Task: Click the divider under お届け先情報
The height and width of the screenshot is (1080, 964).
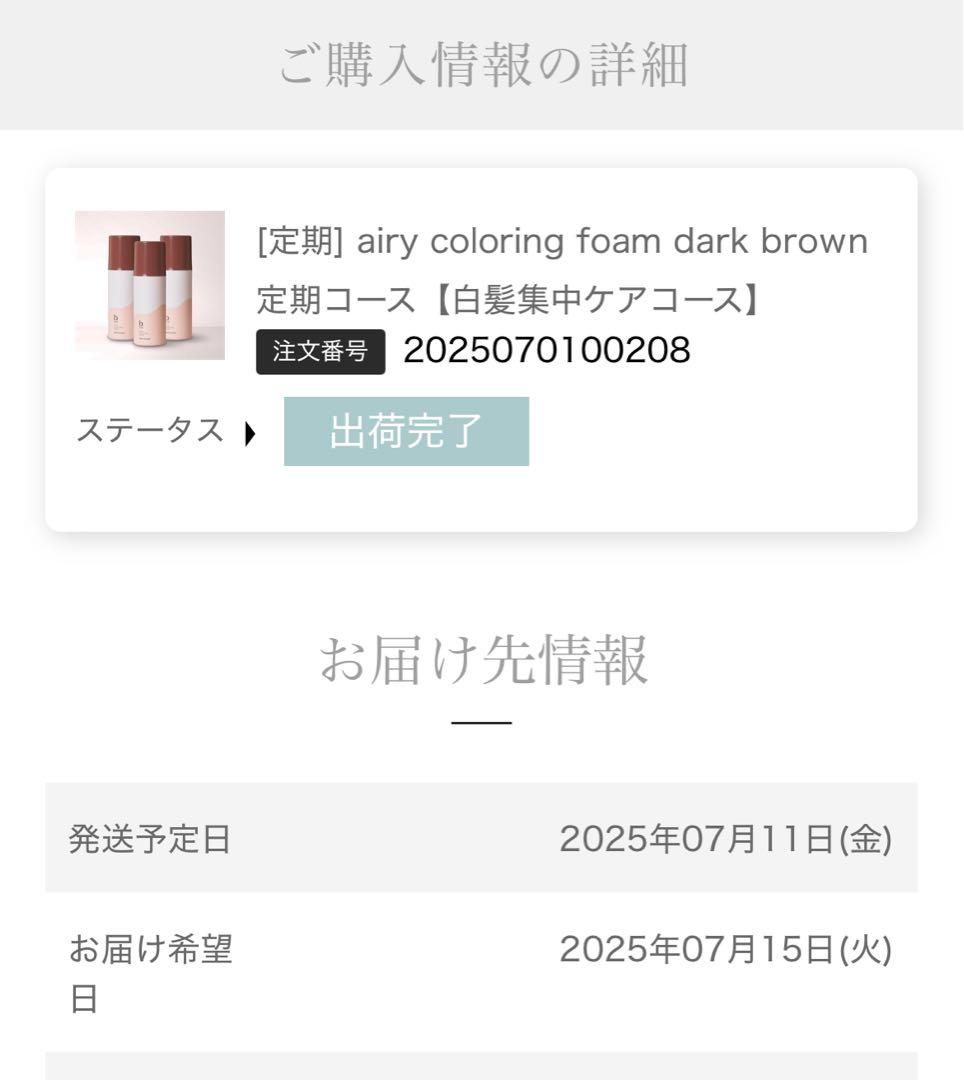Action: coord(481,718)
